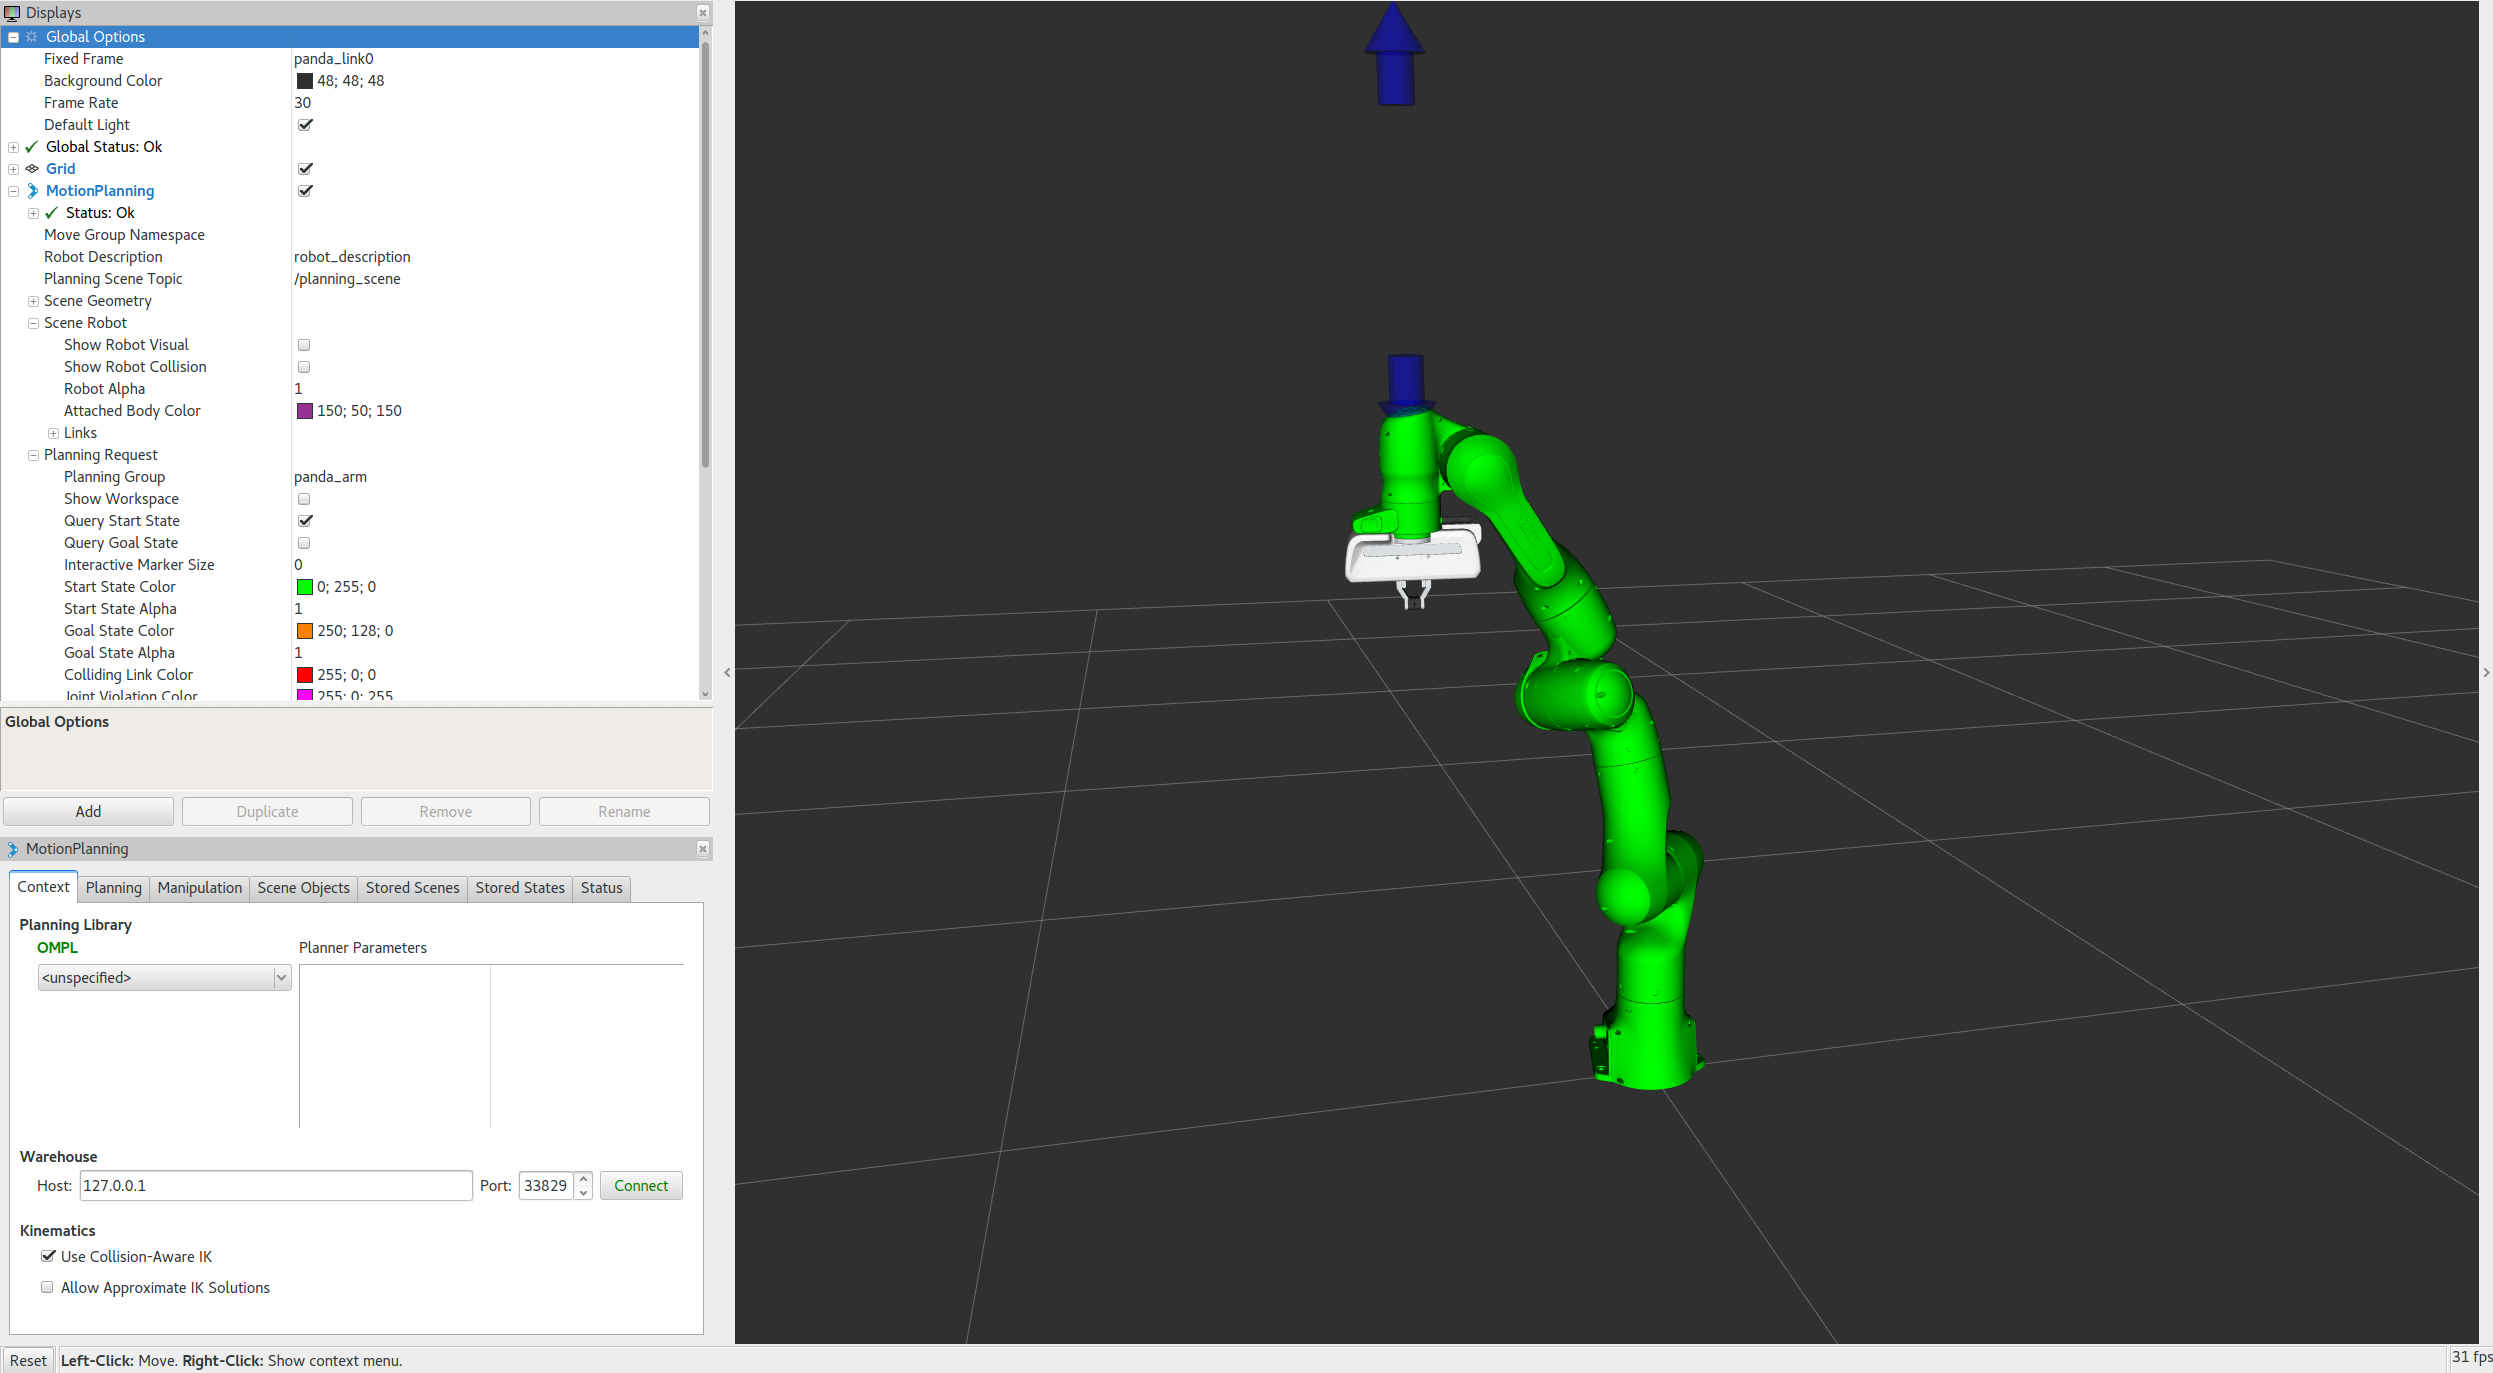Enable Use Collision-Aware IK checkbox
Screen dimensions: 2493x1373
[x=46, y=1256]
